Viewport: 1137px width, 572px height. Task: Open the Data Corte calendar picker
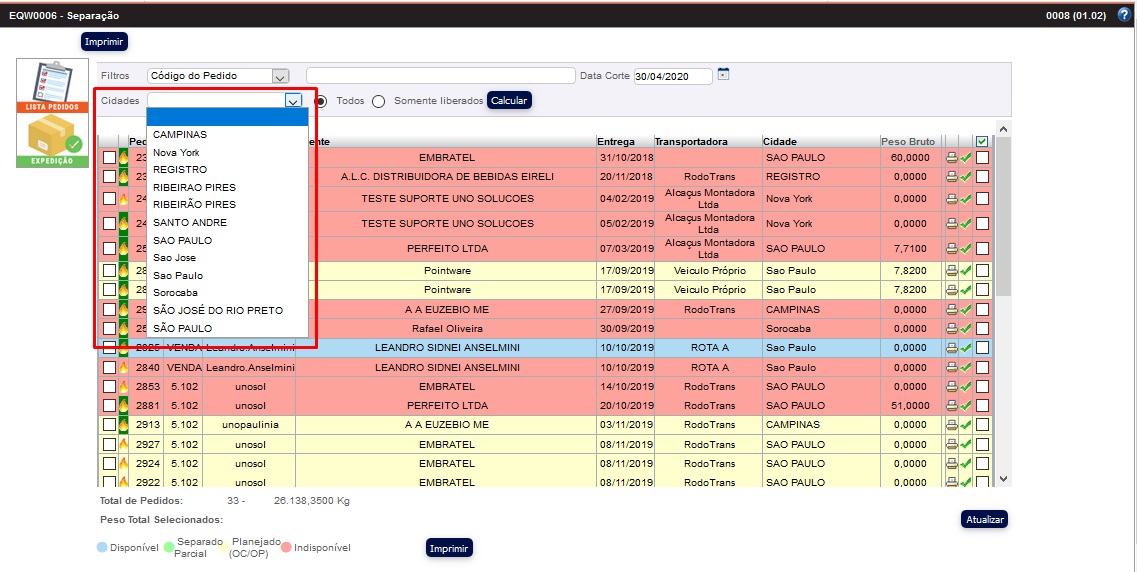click(x=724, y=74)
